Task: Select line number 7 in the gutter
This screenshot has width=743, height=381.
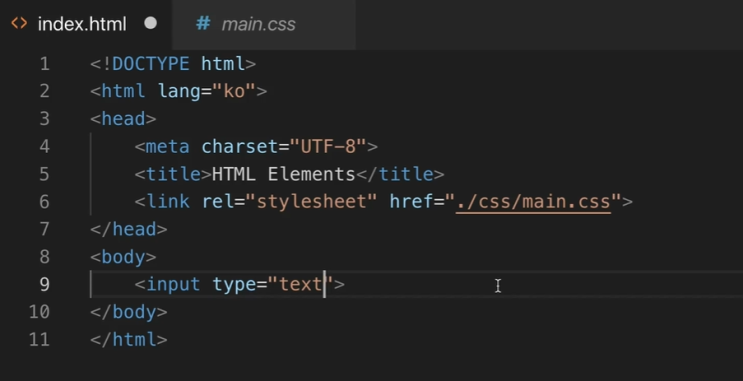Action: click(45, 229)
